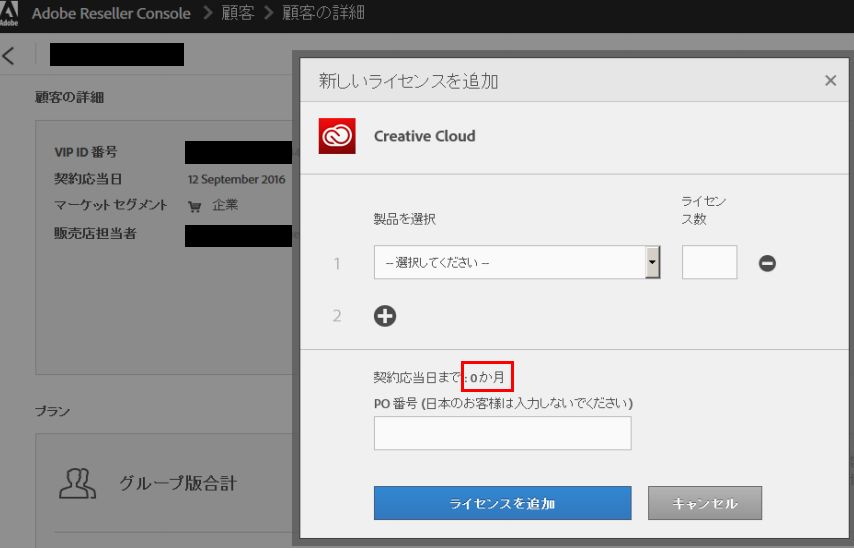This screenshot has width=854, height=548.
Task: Click the 新しいライセンスを追加 dialog title
Action: point(408,81)
